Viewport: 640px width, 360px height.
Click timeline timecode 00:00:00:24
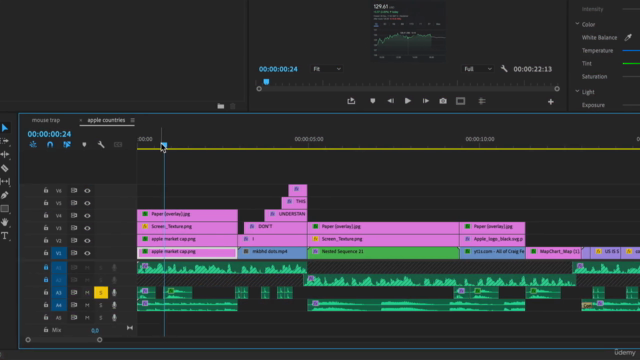[x=49, y=134]
